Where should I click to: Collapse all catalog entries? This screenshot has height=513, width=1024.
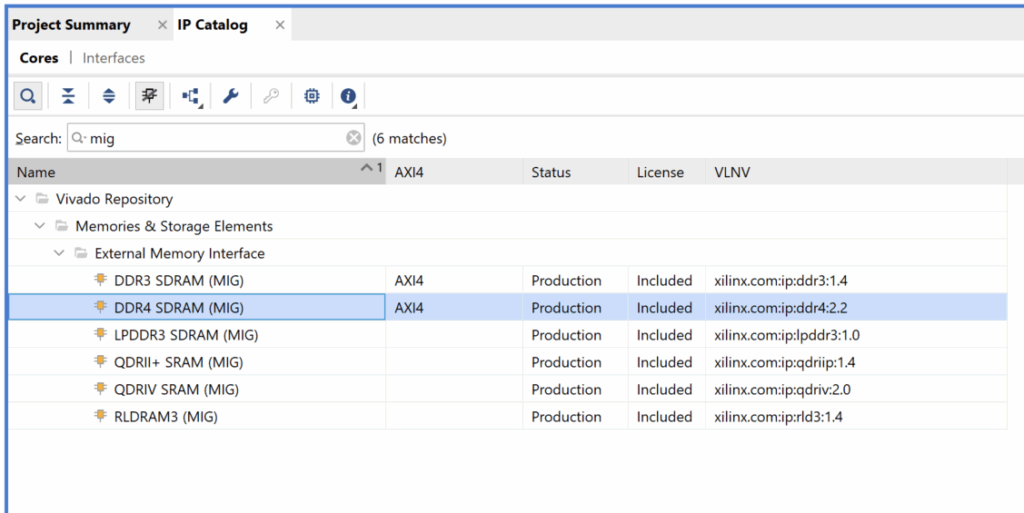point(68,96)
